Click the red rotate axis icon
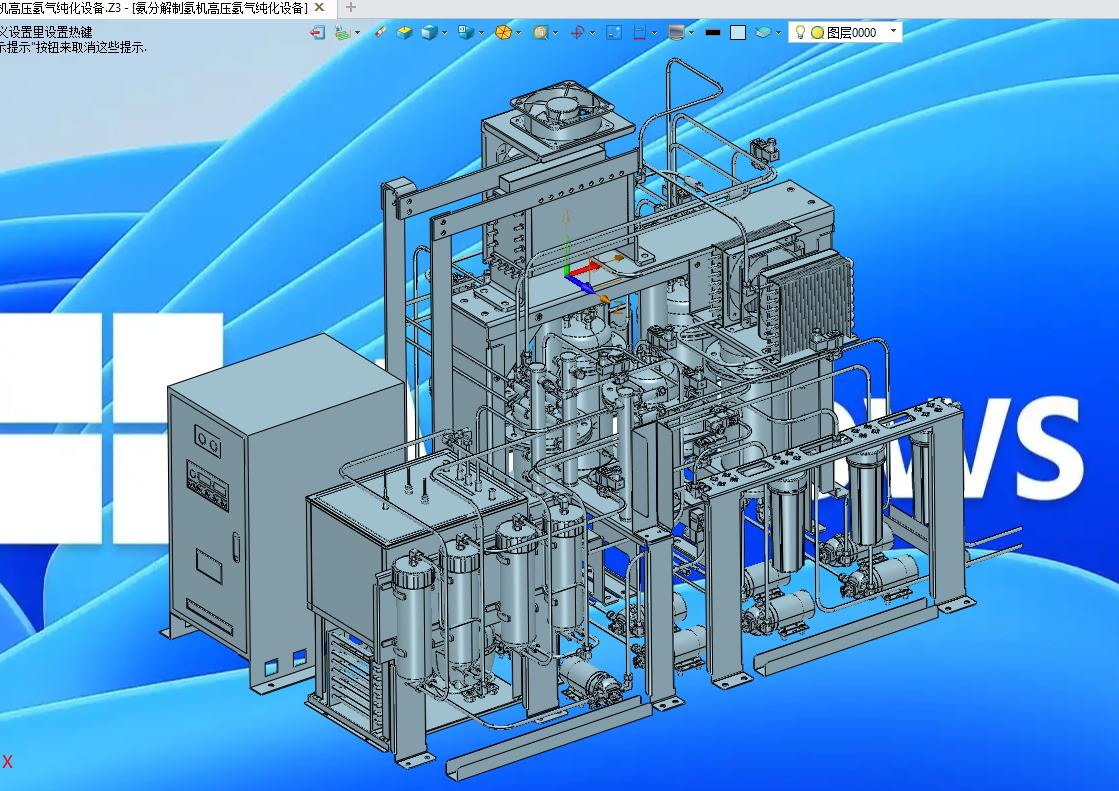 coord(577,32)
